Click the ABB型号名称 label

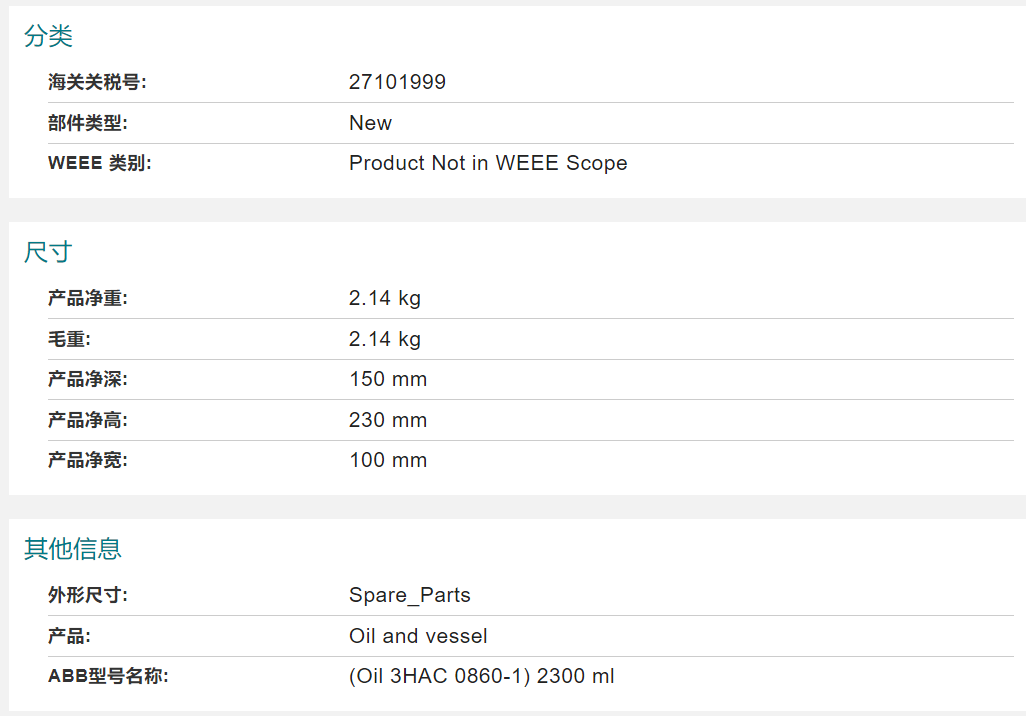click(x=108, y=676)
